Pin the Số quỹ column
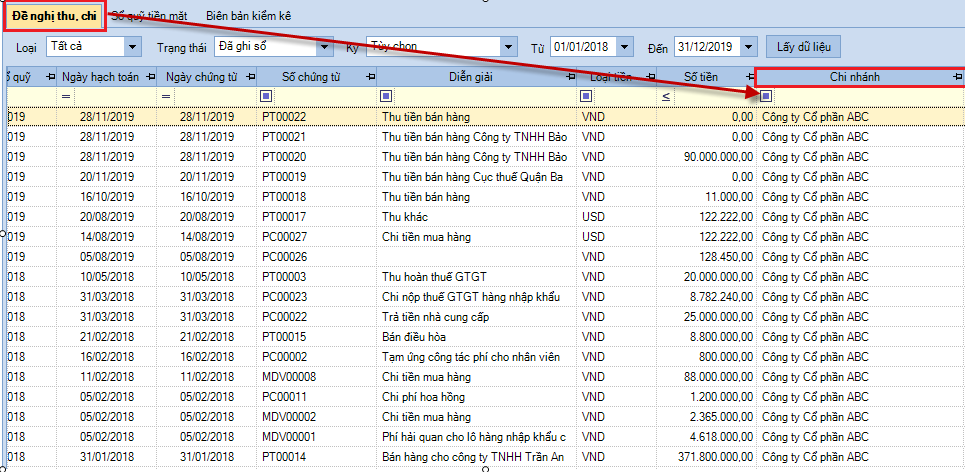This screenshot has width=965, height=472. pos(50,77)
